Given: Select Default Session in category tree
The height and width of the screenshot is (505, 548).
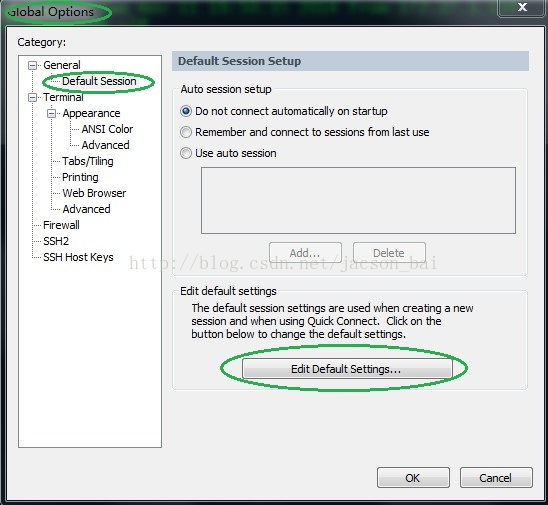Looking at the screenshot, I should click(99, 81).
